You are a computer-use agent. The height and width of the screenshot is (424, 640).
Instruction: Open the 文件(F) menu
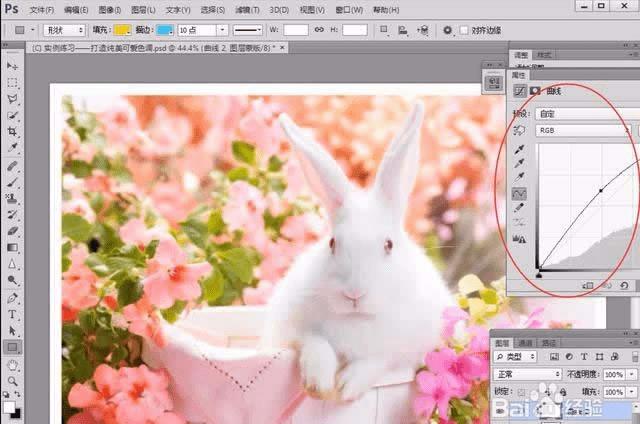(41, 9)
